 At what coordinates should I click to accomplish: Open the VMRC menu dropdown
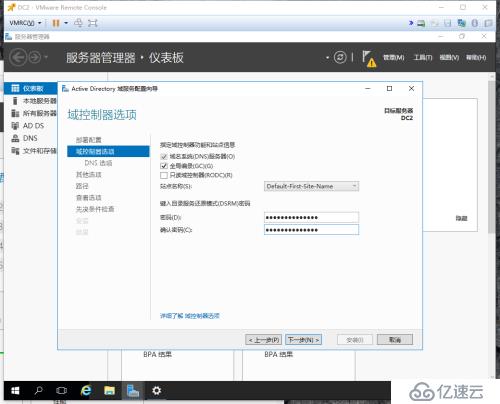pyautogui.click(x=25, y=23)
